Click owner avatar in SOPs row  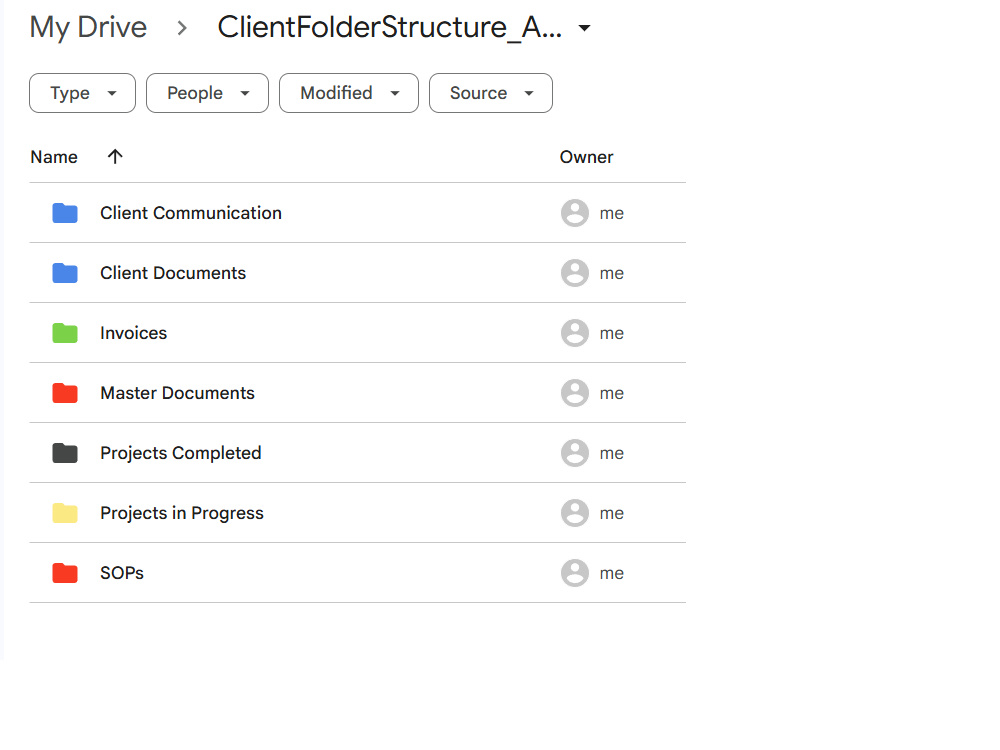coord(575,573)
